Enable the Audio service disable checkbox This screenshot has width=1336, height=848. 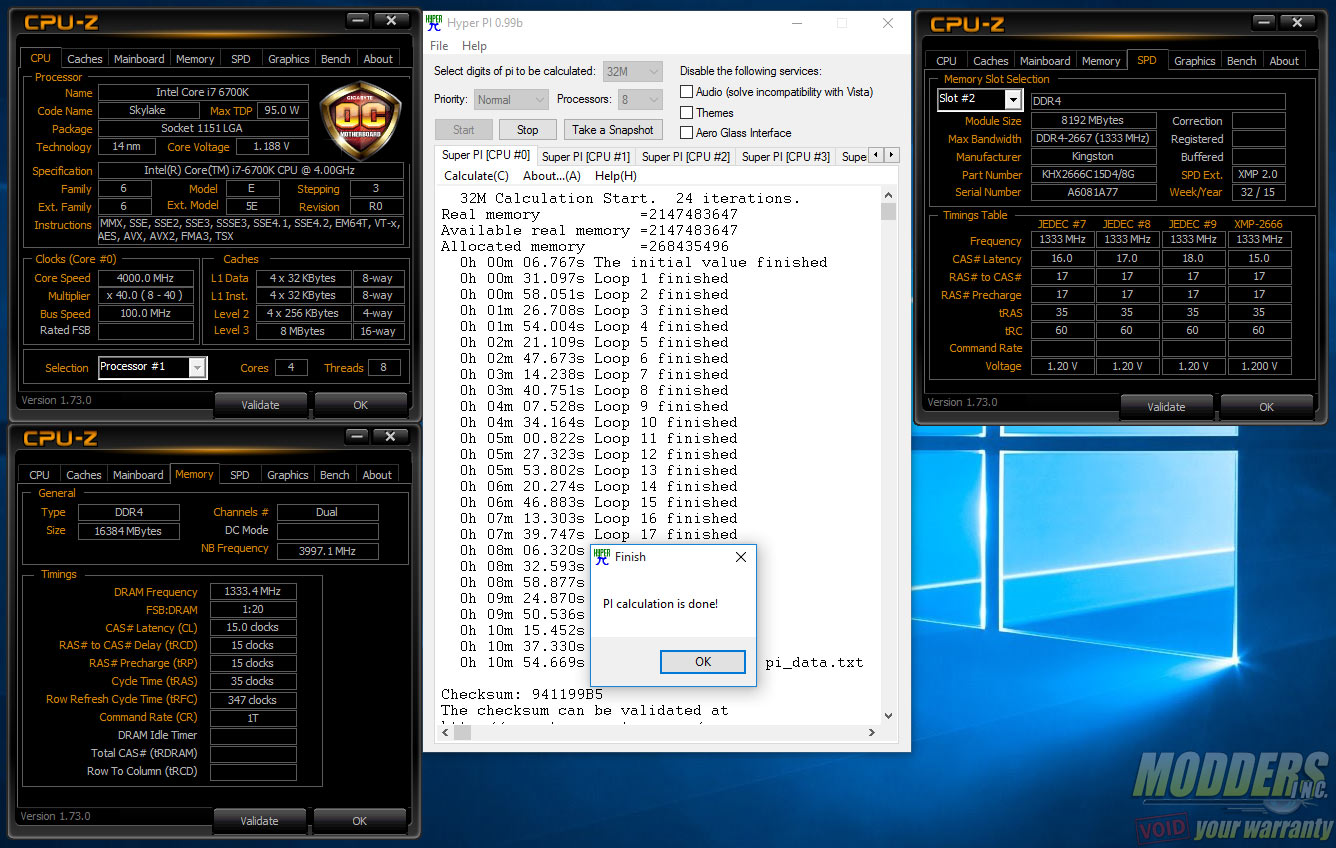(687, 92)
